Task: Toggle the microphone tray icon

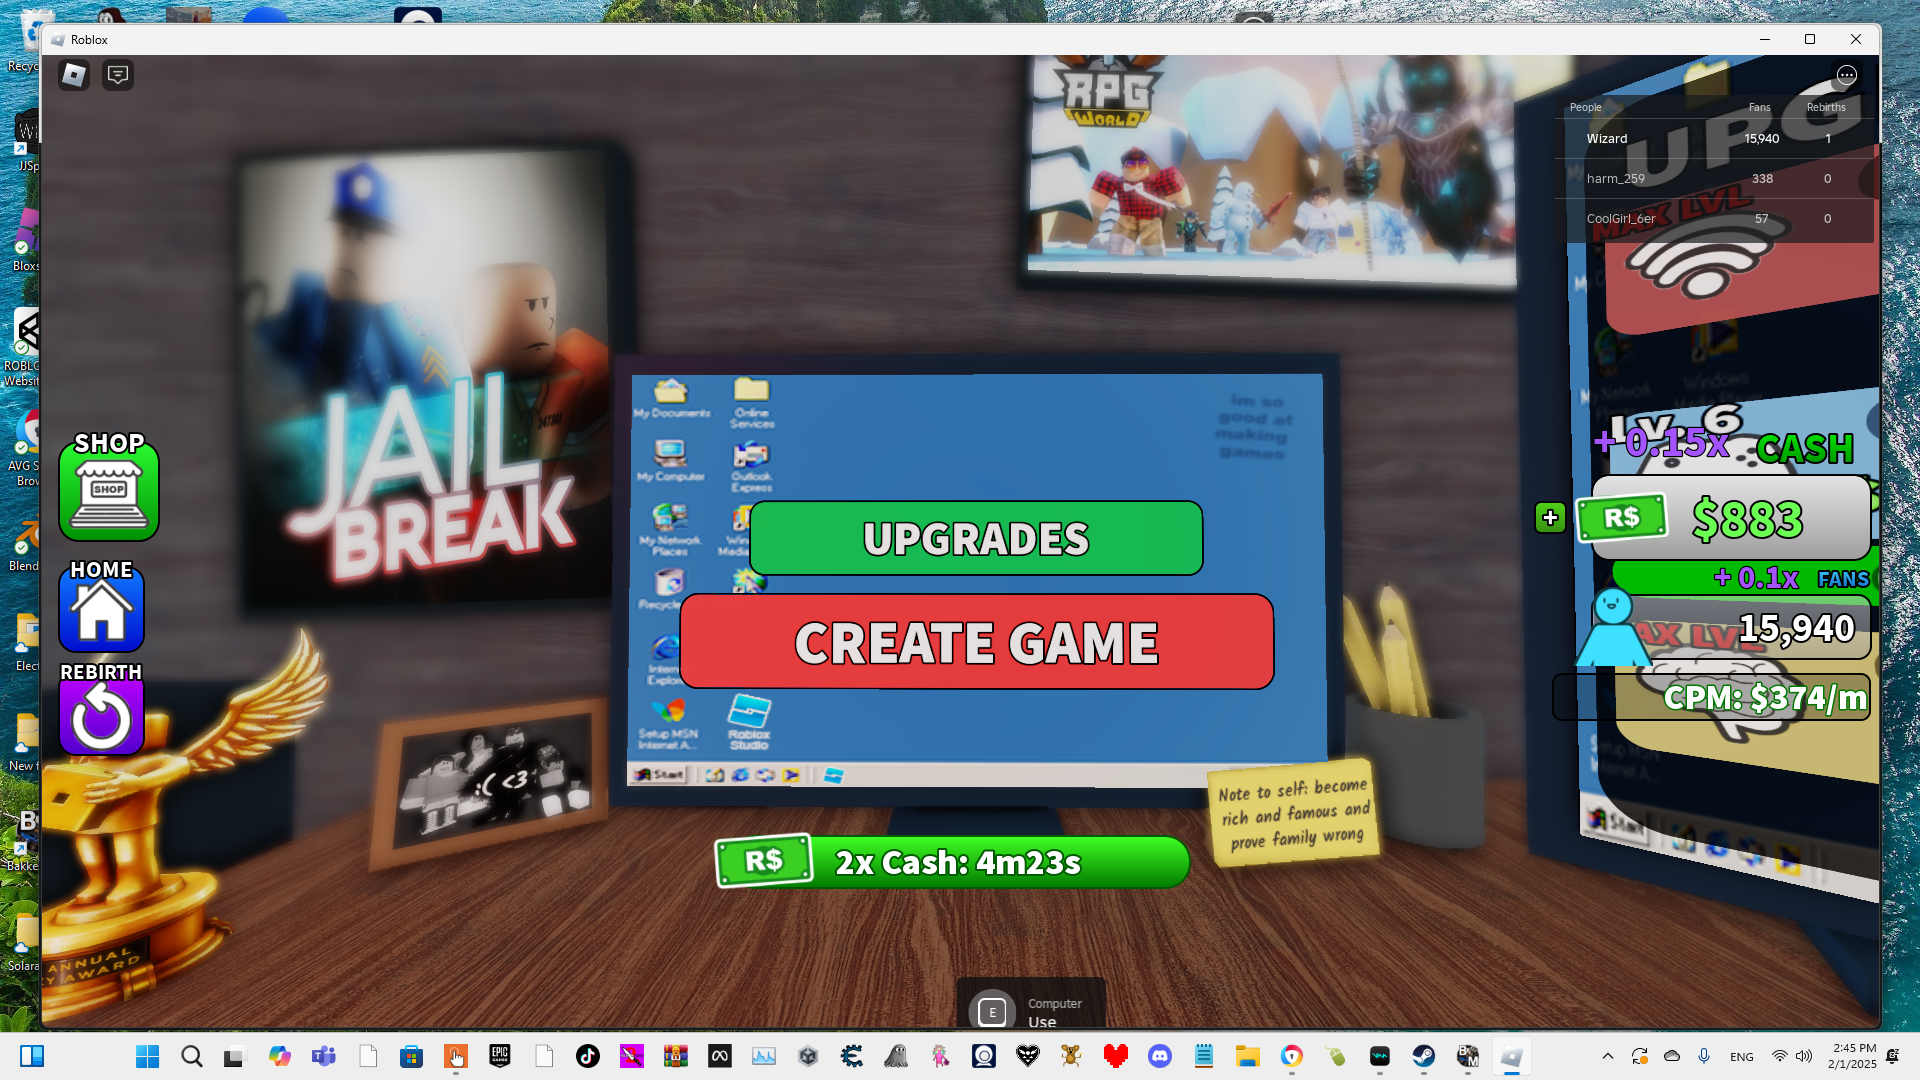Action: click(x=1704, y=1056)
